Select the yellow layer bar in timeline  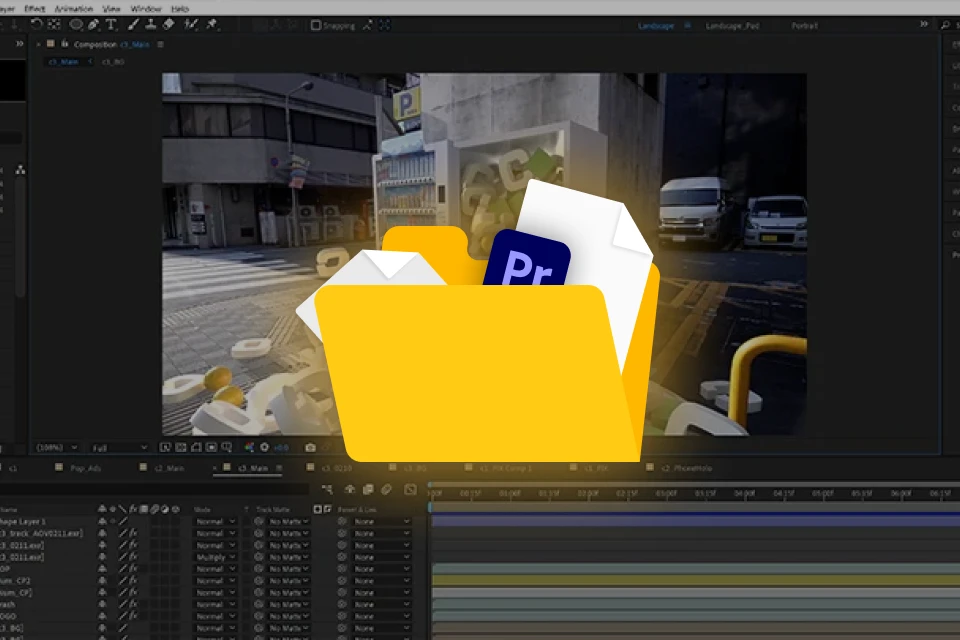pos(696,580)
